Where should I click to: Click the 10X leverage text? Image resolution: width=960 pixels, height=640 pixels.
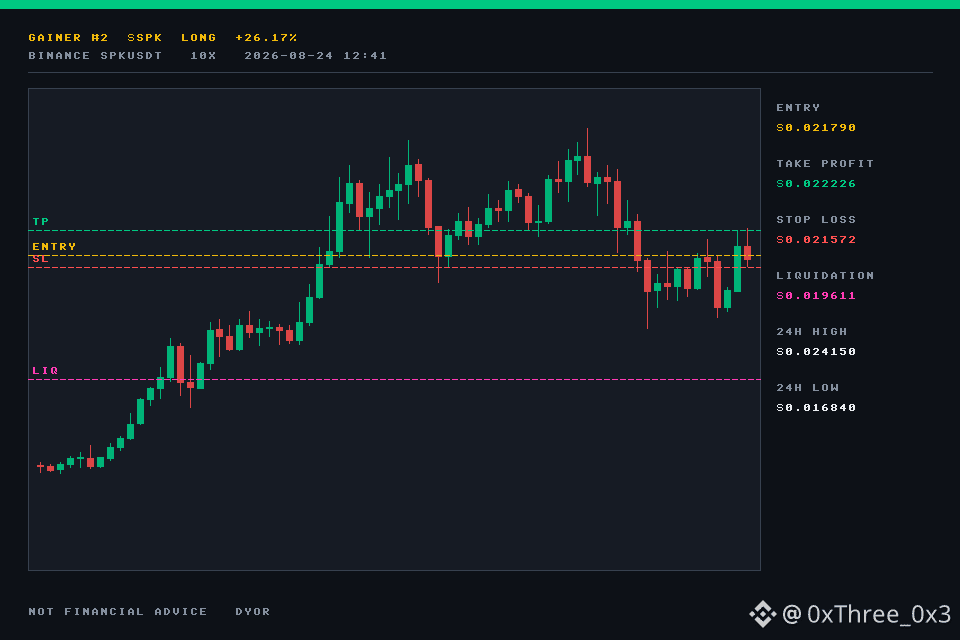click(x=203, y=55)
